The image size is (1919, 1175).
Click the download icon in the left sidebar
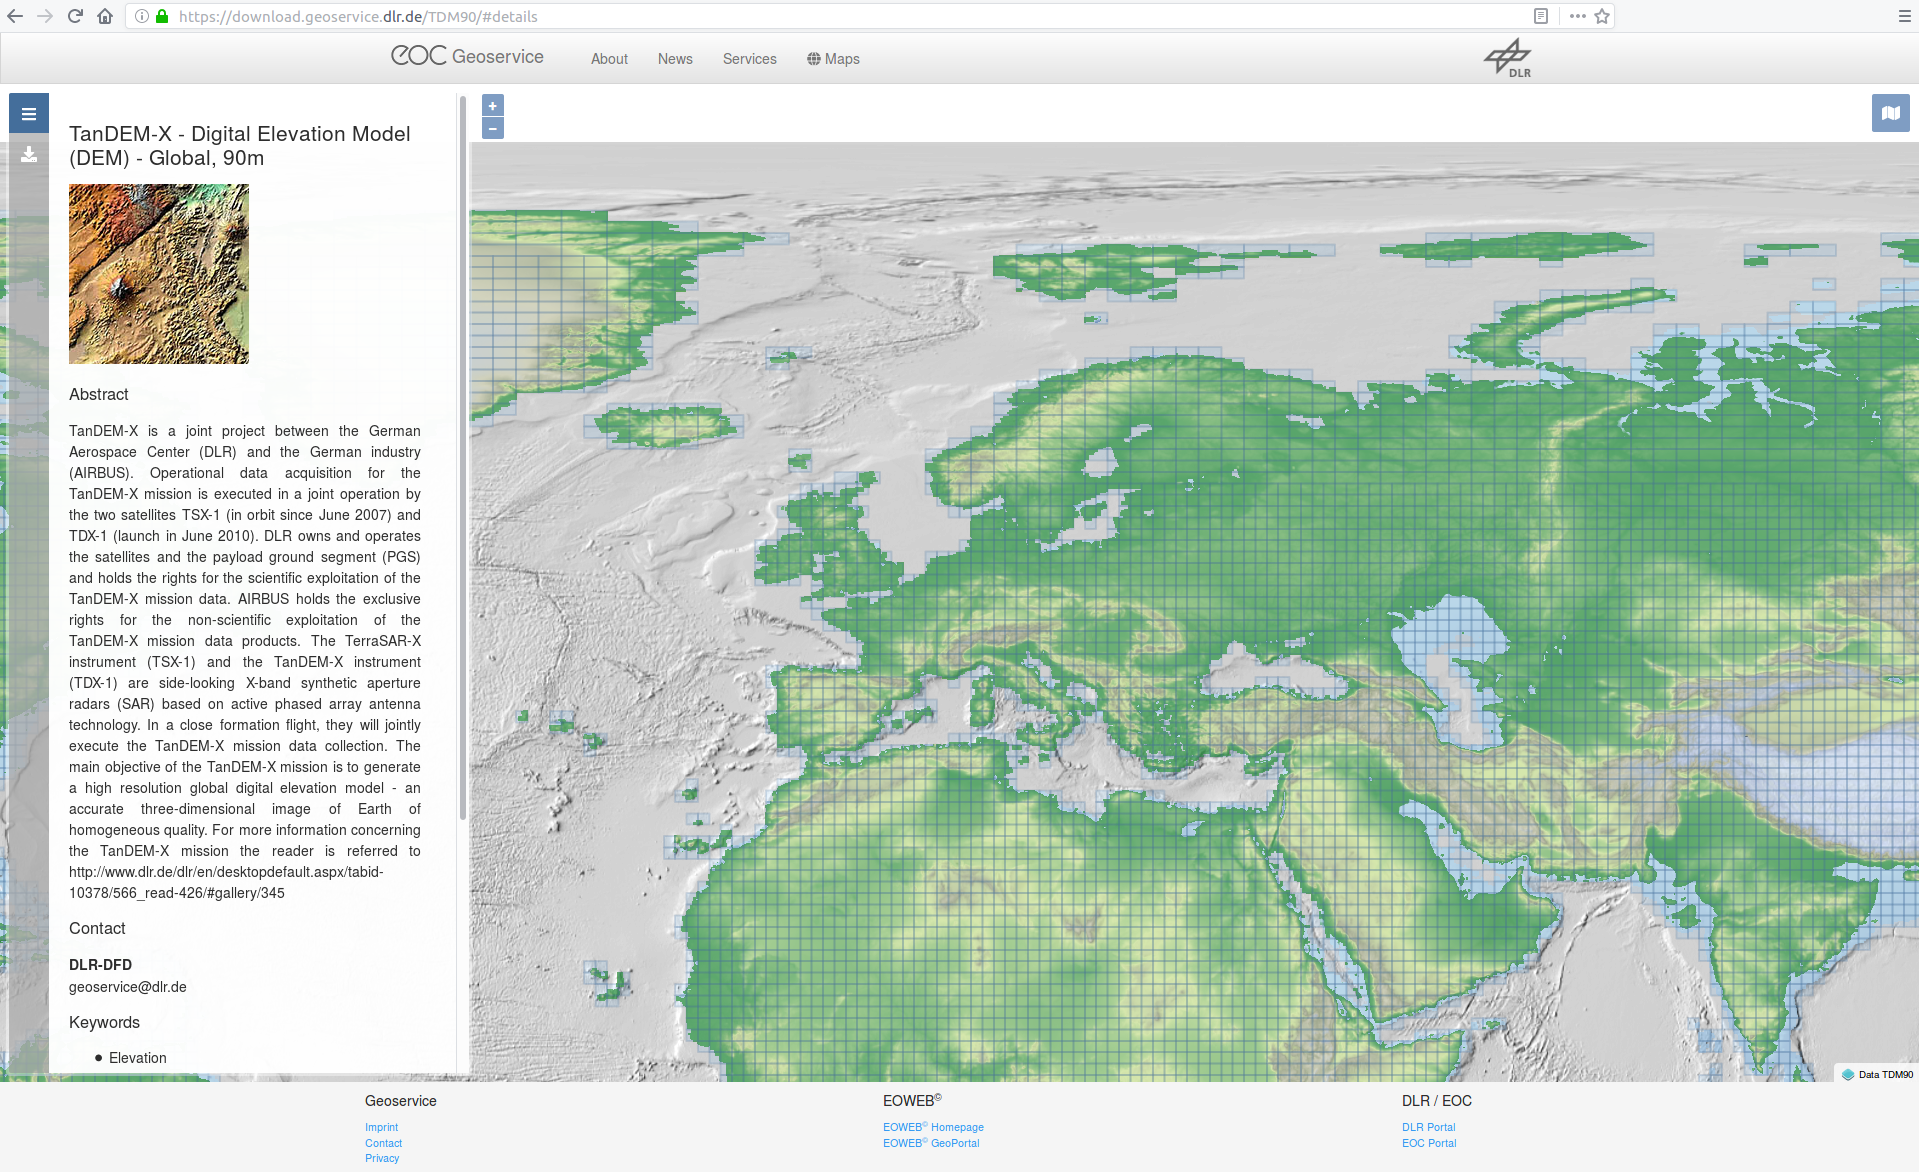29,155
